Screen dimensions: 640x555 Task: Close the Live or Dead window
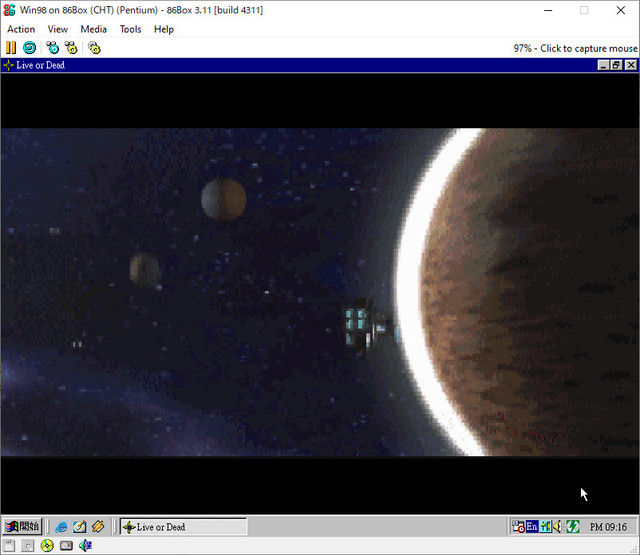click(x=631, y=65)
